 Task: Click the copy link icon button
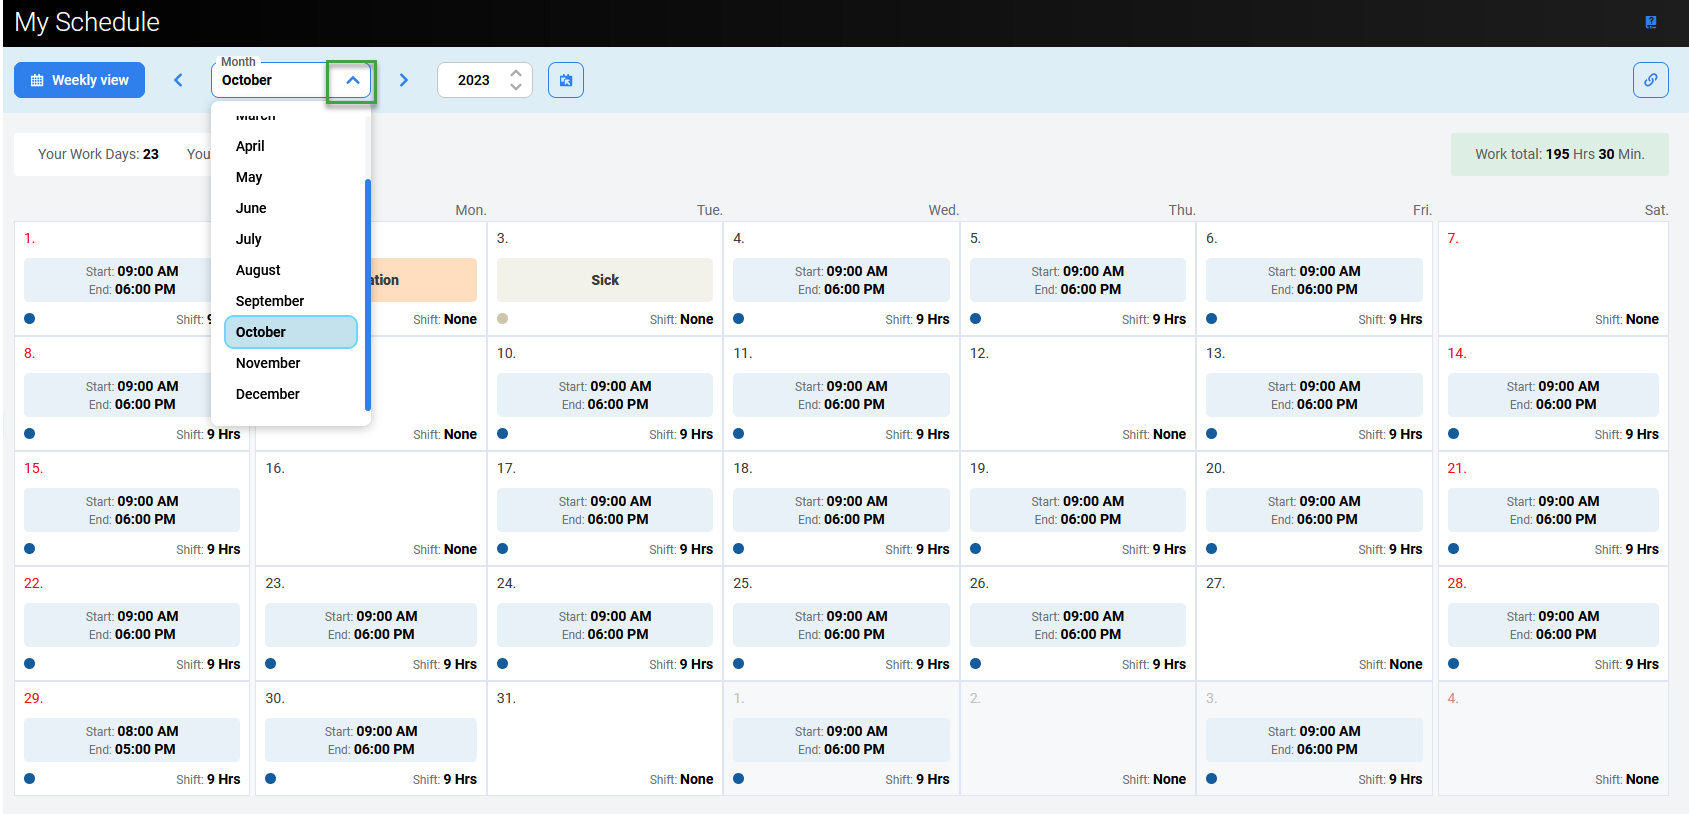1650,80
